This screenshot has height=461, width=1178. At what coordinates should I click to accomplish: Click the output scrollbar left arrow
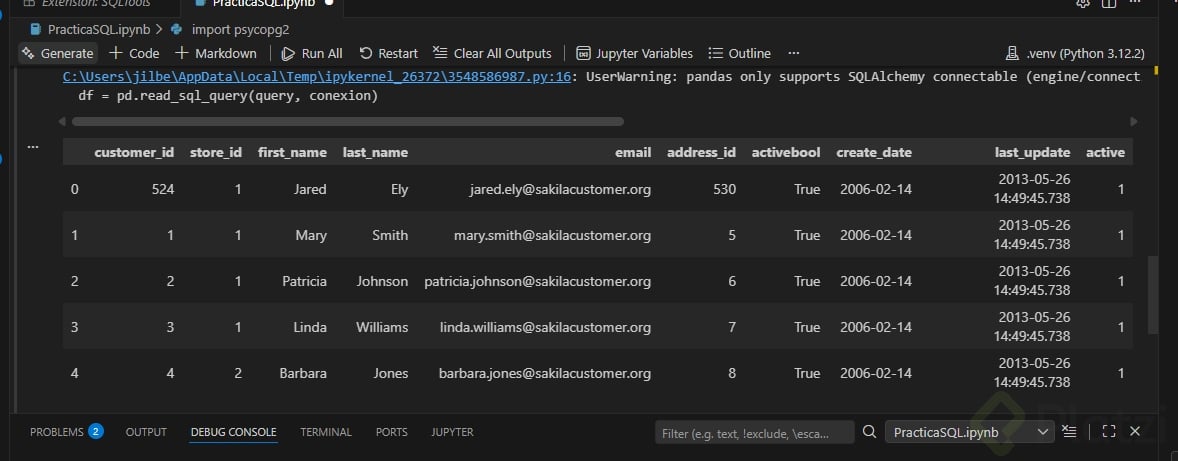[x=62, y=121]
